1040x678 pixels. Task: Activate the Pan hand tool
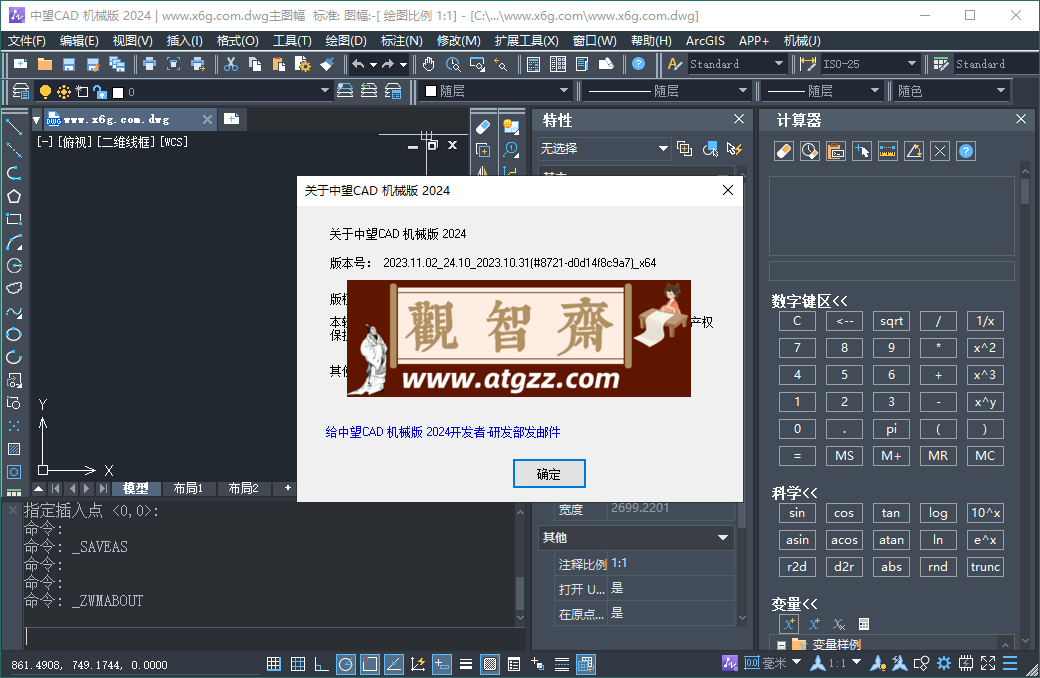tap(428, 64)
